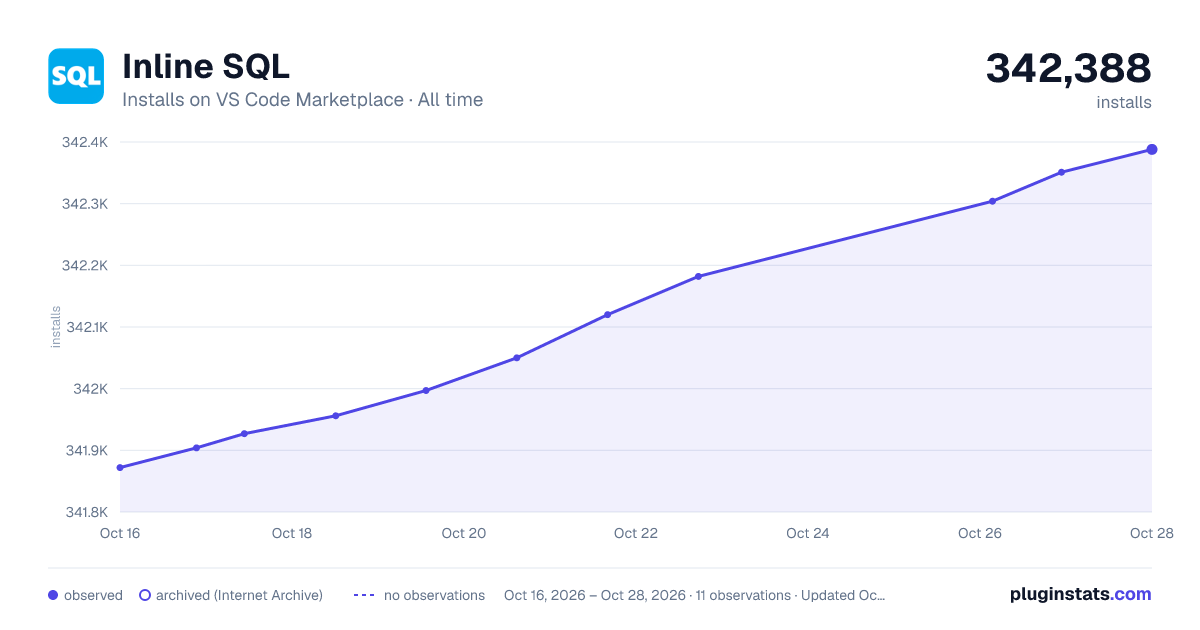
Task: Click the 342.1K y-axis label
Action: point(86,327)
